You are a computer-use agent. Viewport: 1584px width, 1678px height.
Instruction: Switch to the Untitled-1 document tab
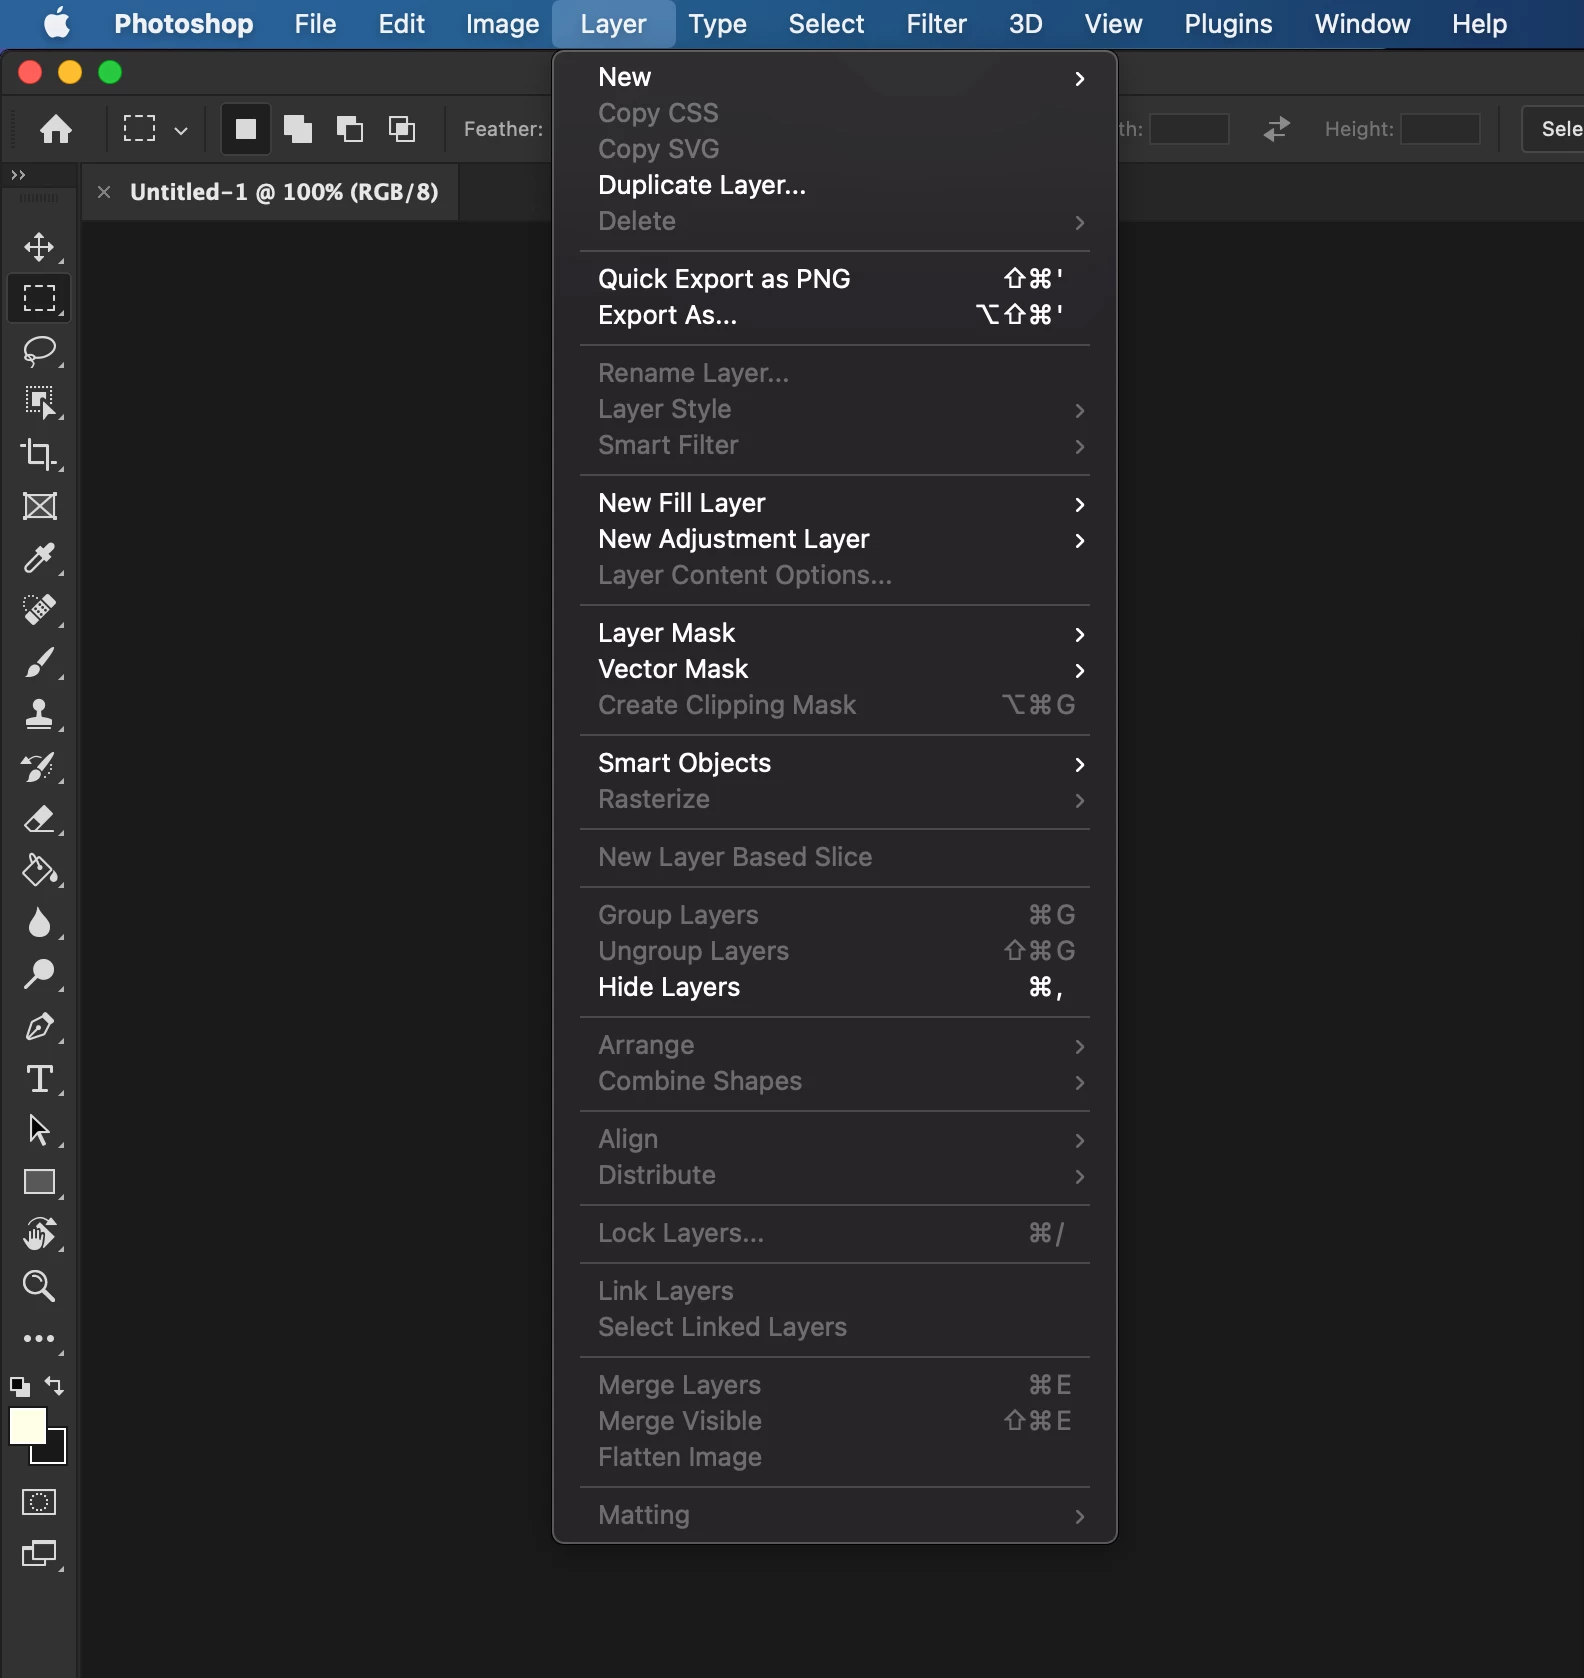pos(284,192)
